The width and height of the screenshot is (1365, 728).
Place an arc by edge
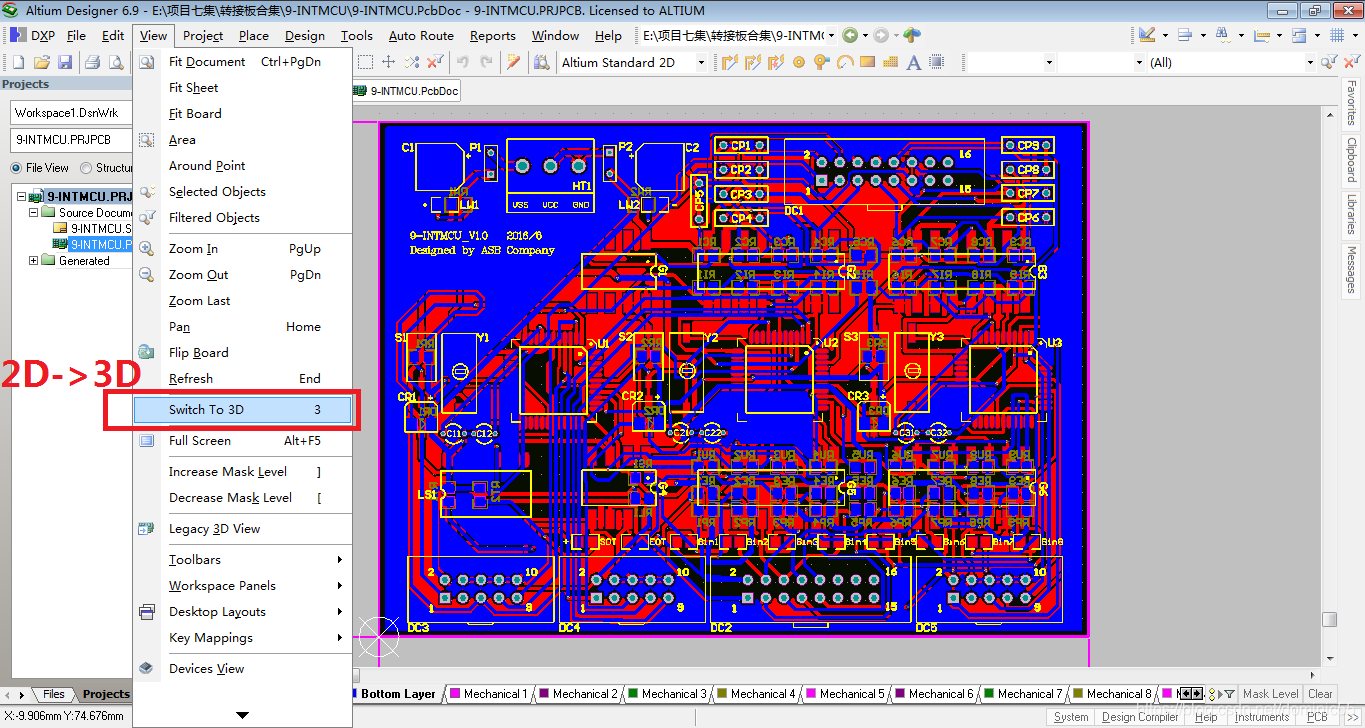[845, 62]
